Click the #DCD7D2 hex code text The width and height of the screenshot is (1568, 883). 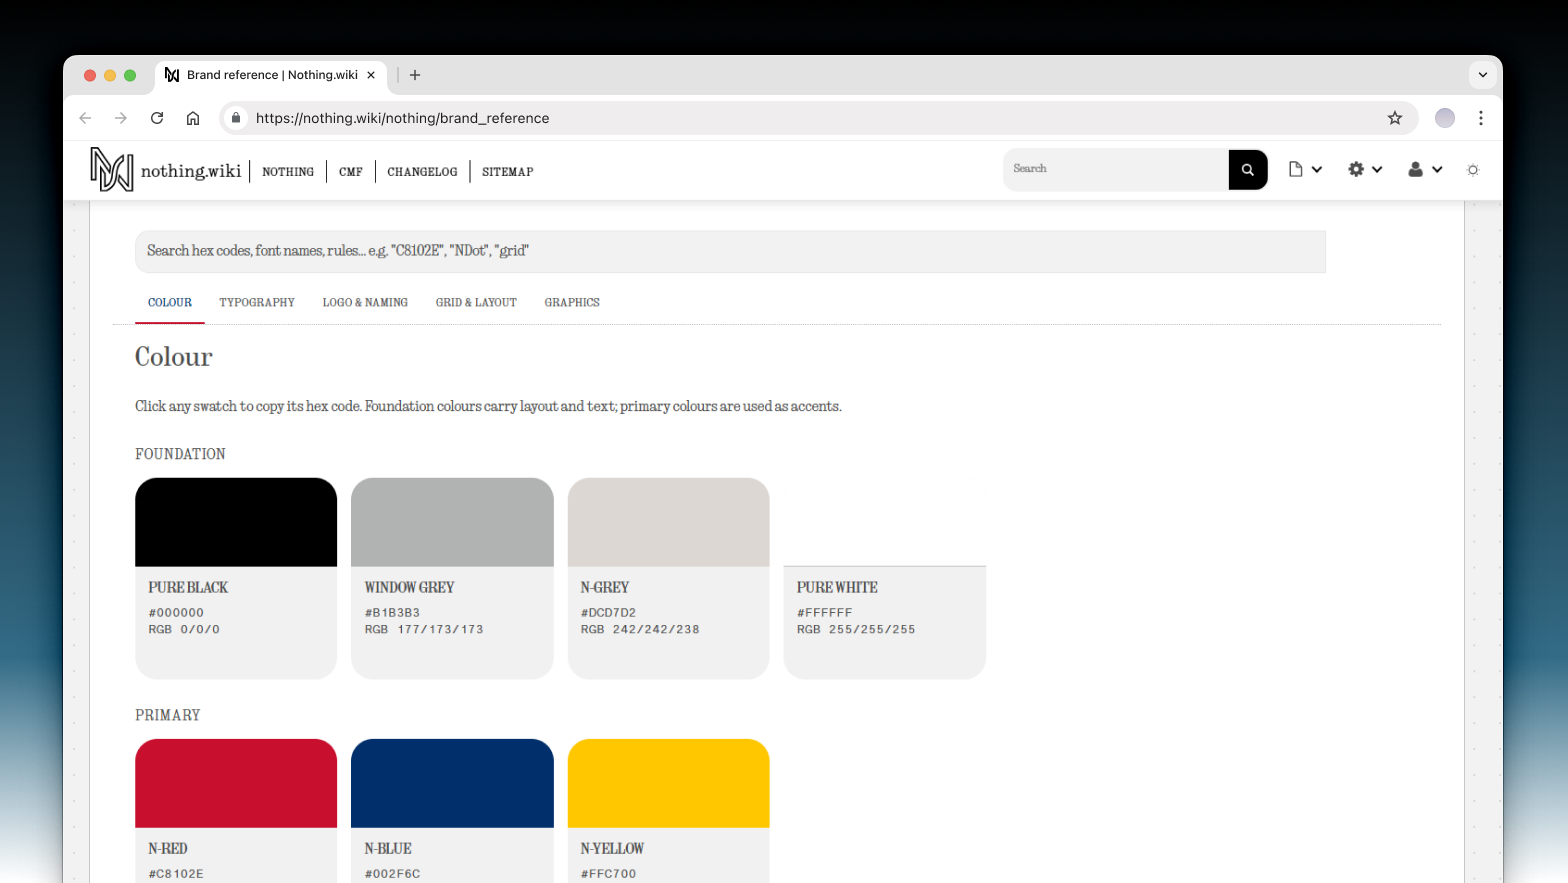click(x=608, y=613)
